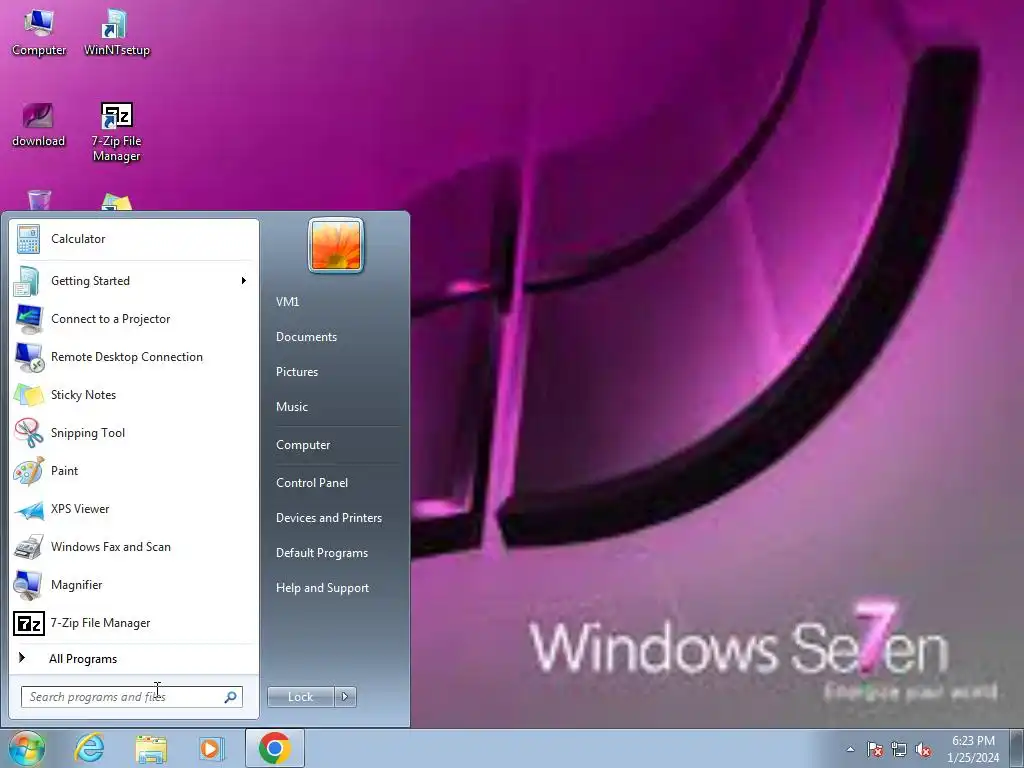Screen dimensions: 1024x768
Task: Open Calculator from the Start menu
Action: (x=134, y=239)
